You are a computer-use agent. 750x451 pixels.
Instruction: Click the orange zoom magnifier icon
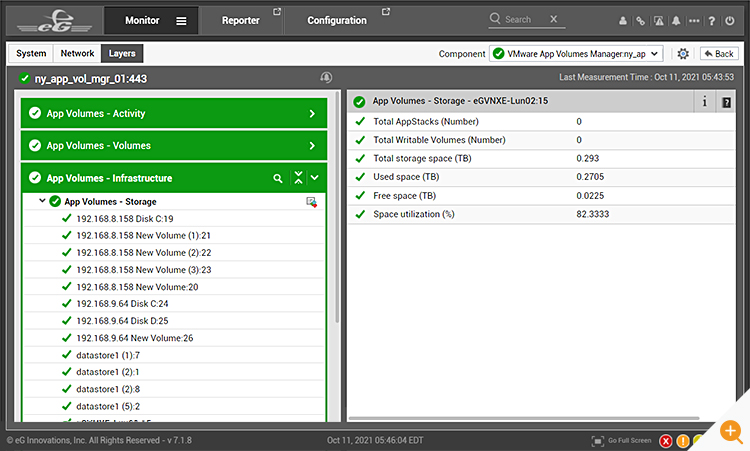pos(732,432)
